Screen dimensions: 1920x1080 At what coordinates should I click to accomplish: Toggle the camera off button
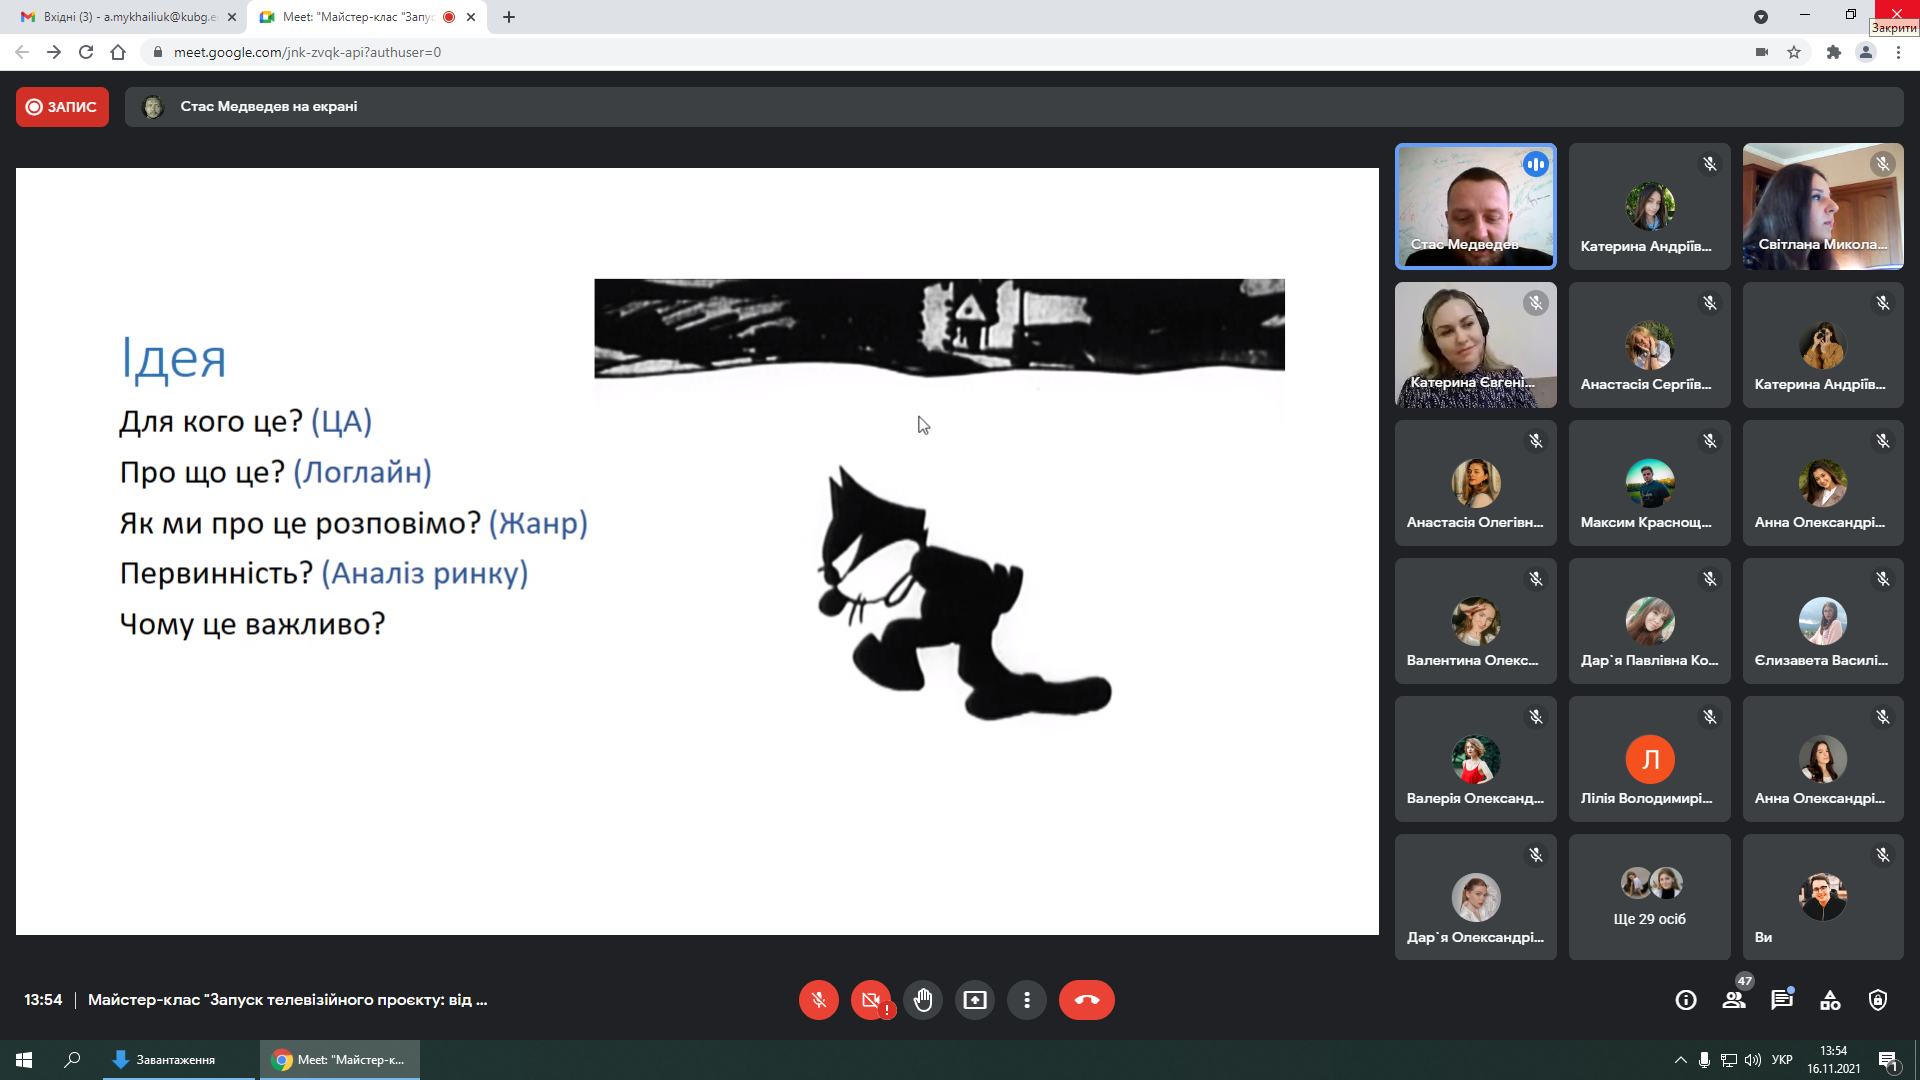(x=870, y=1000)
